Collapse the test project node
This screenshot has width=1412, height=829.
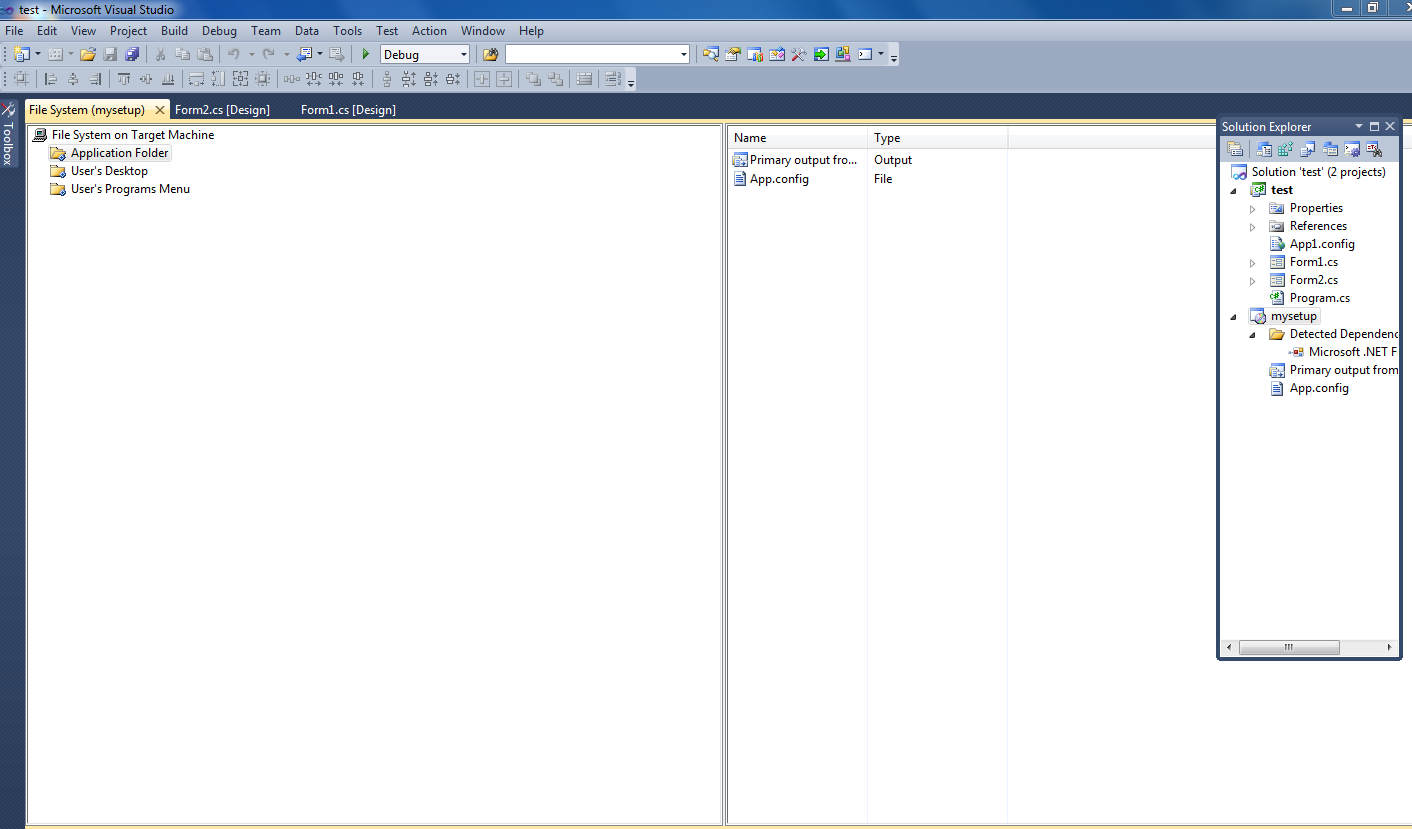click(1232, 189)
